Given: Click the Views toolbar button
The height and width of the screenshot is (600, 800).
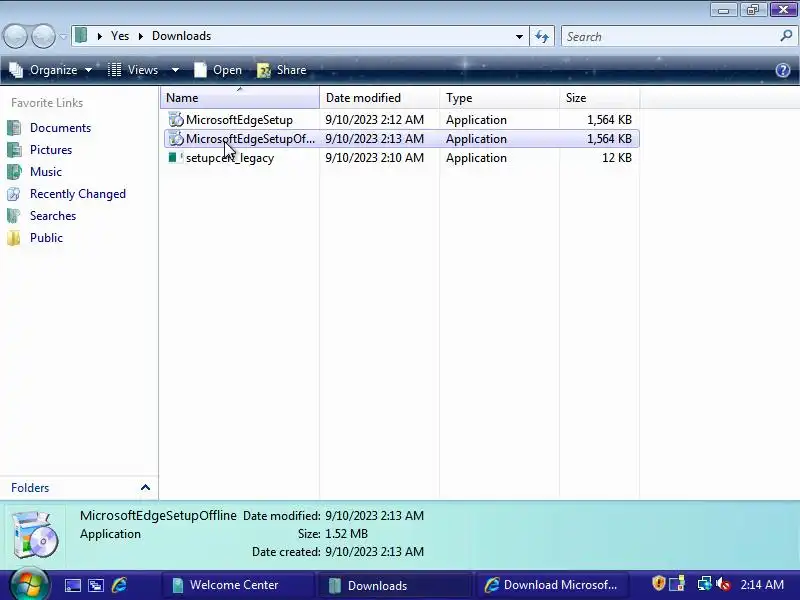Looking at the screenshot, I should point(133,70).
